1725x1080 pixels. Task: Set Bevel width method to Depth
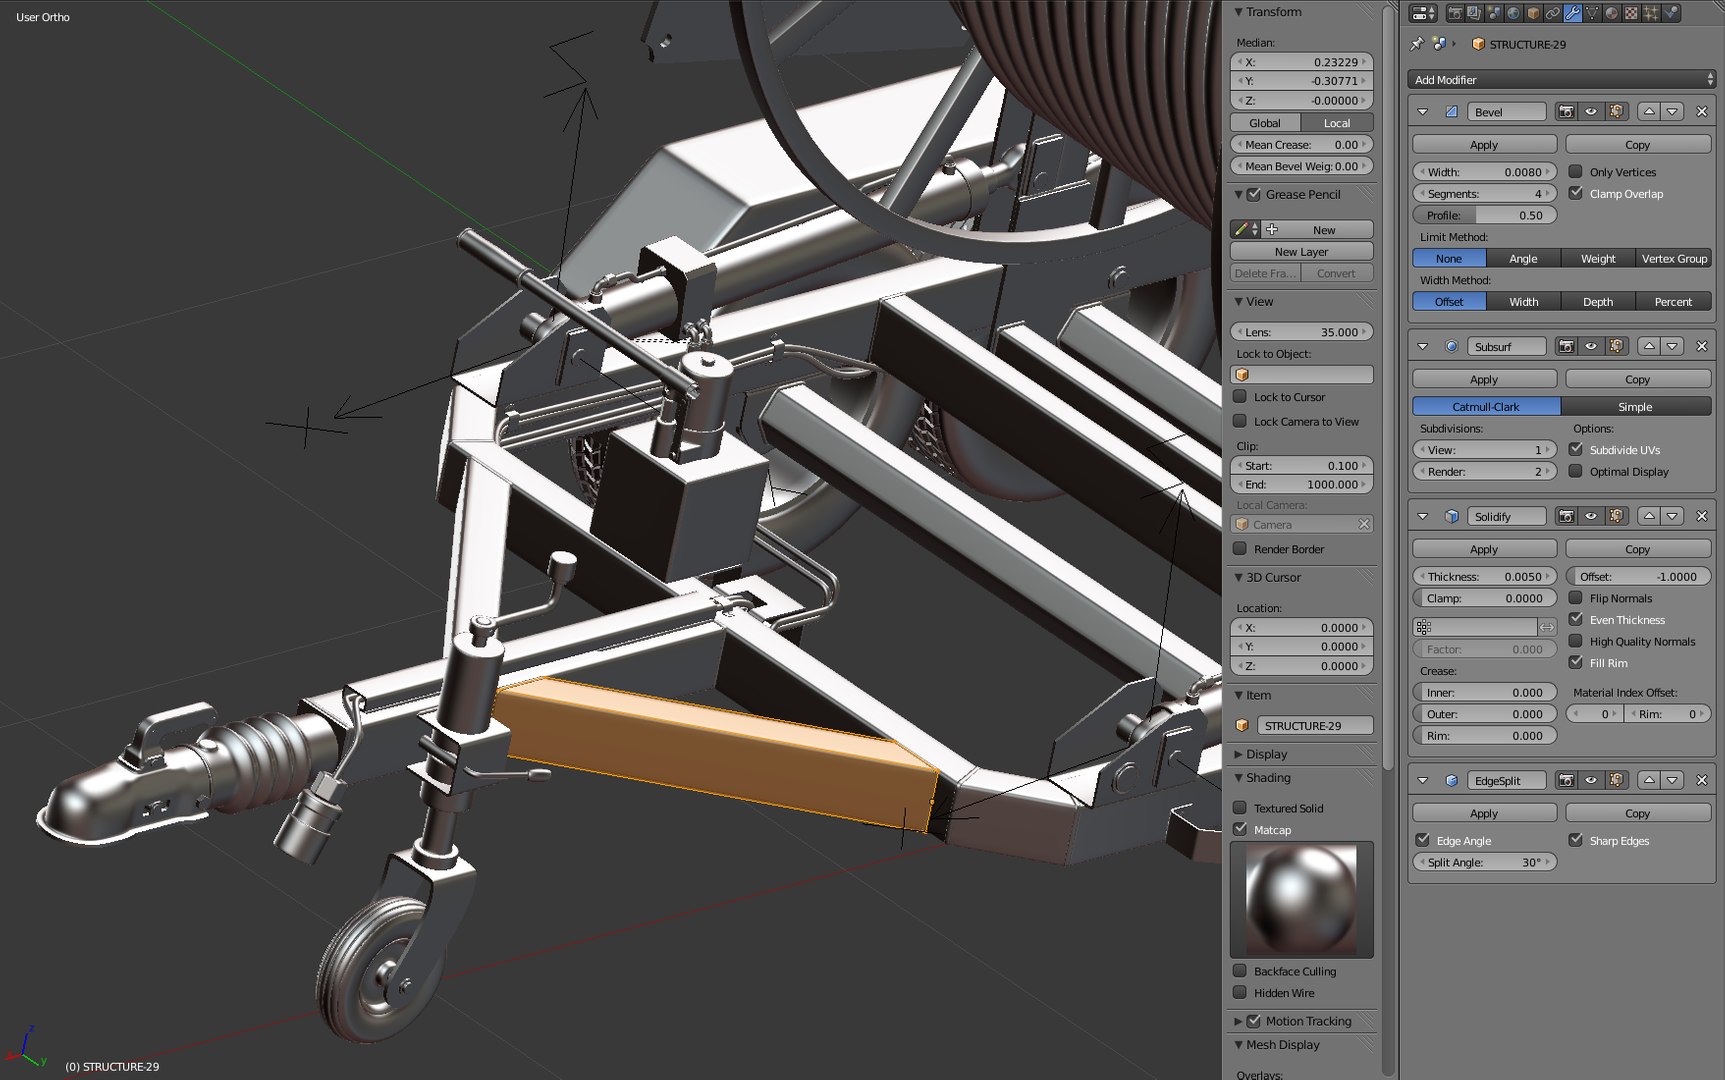(1598, 301)
